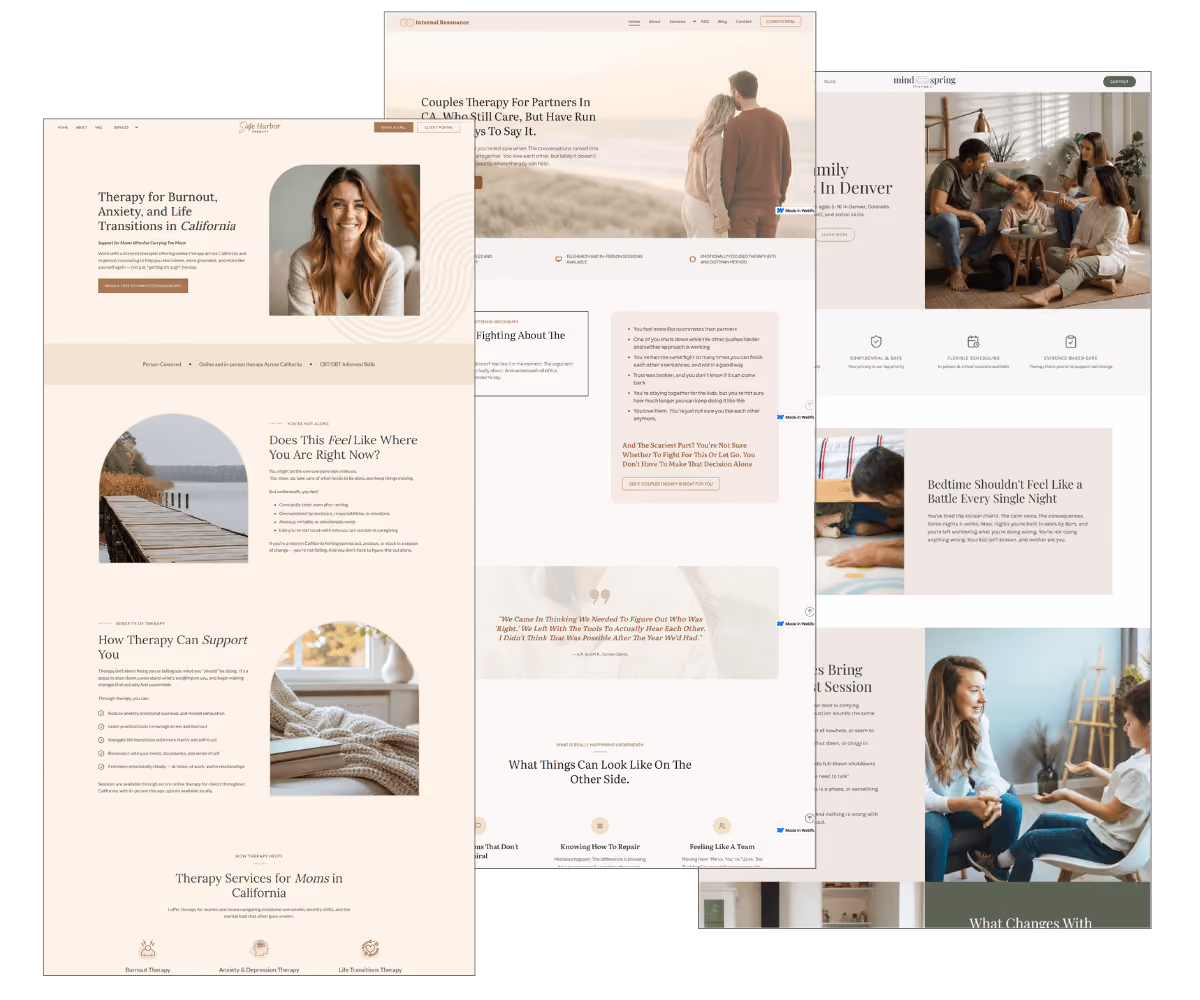
Task: Click the quotation mark icon above testimonial
Action: pos(600,597)
